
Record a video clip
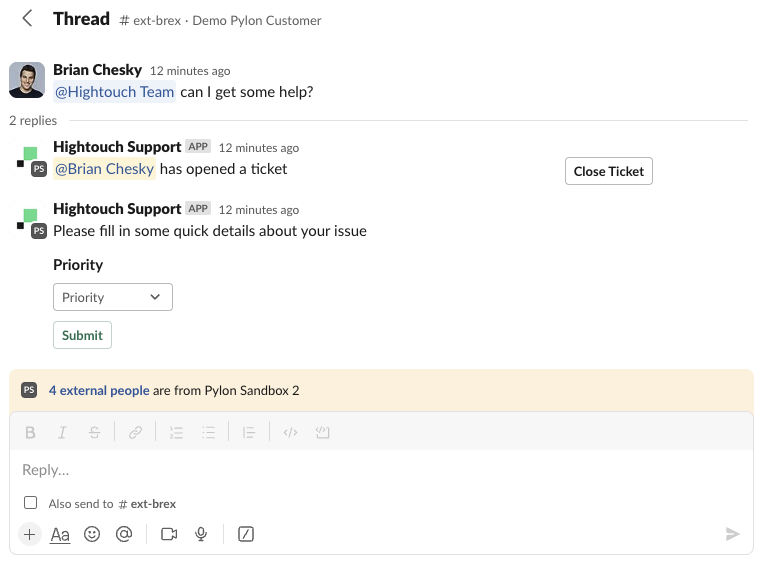click(x=169, y=534)
